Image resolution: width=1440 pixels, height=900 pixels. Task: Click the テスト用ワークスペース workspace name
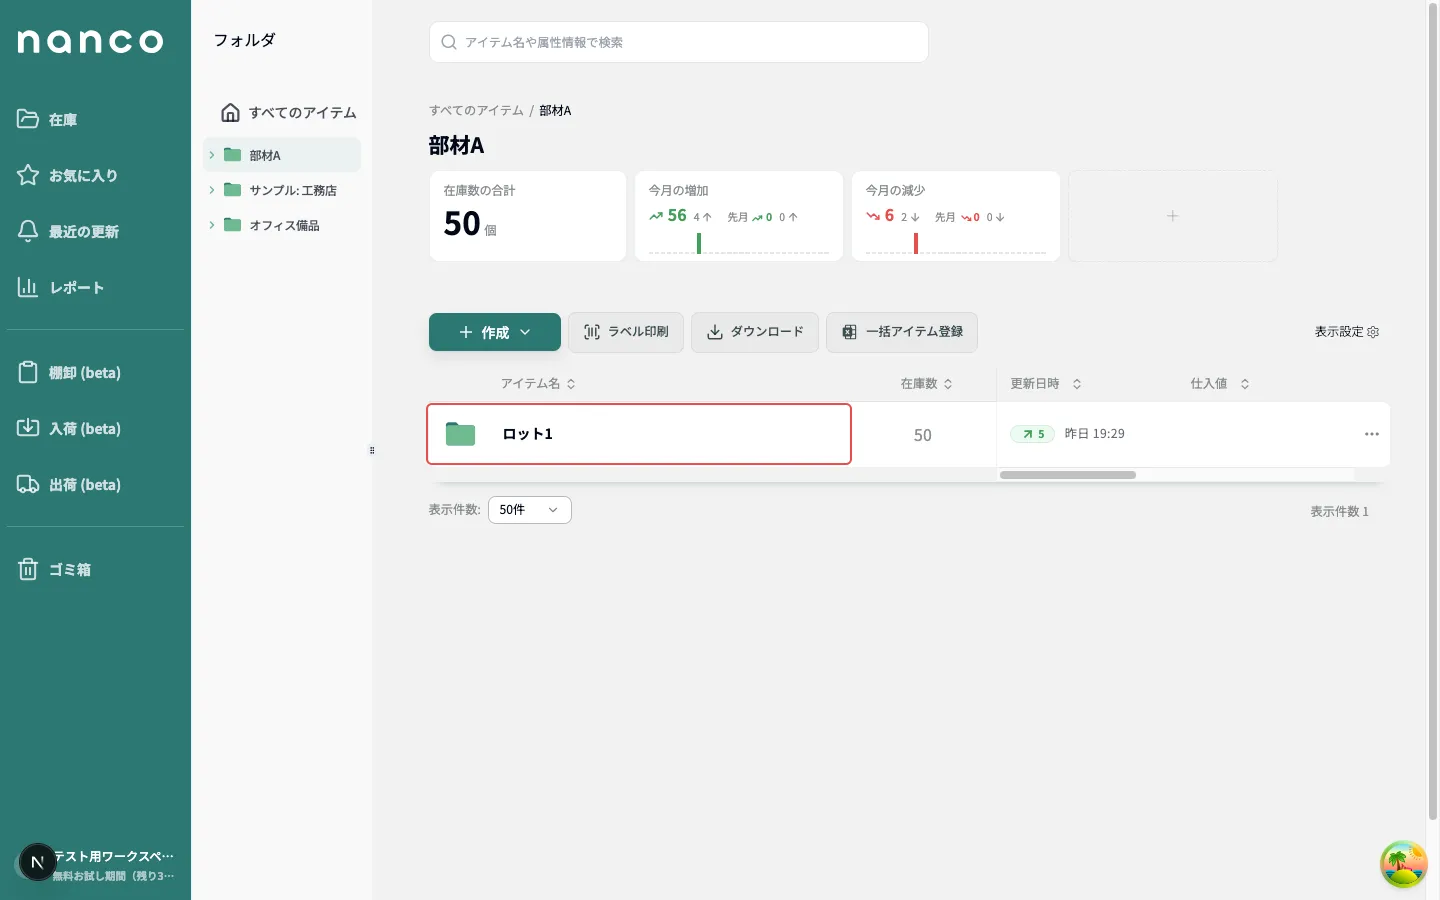114,856
